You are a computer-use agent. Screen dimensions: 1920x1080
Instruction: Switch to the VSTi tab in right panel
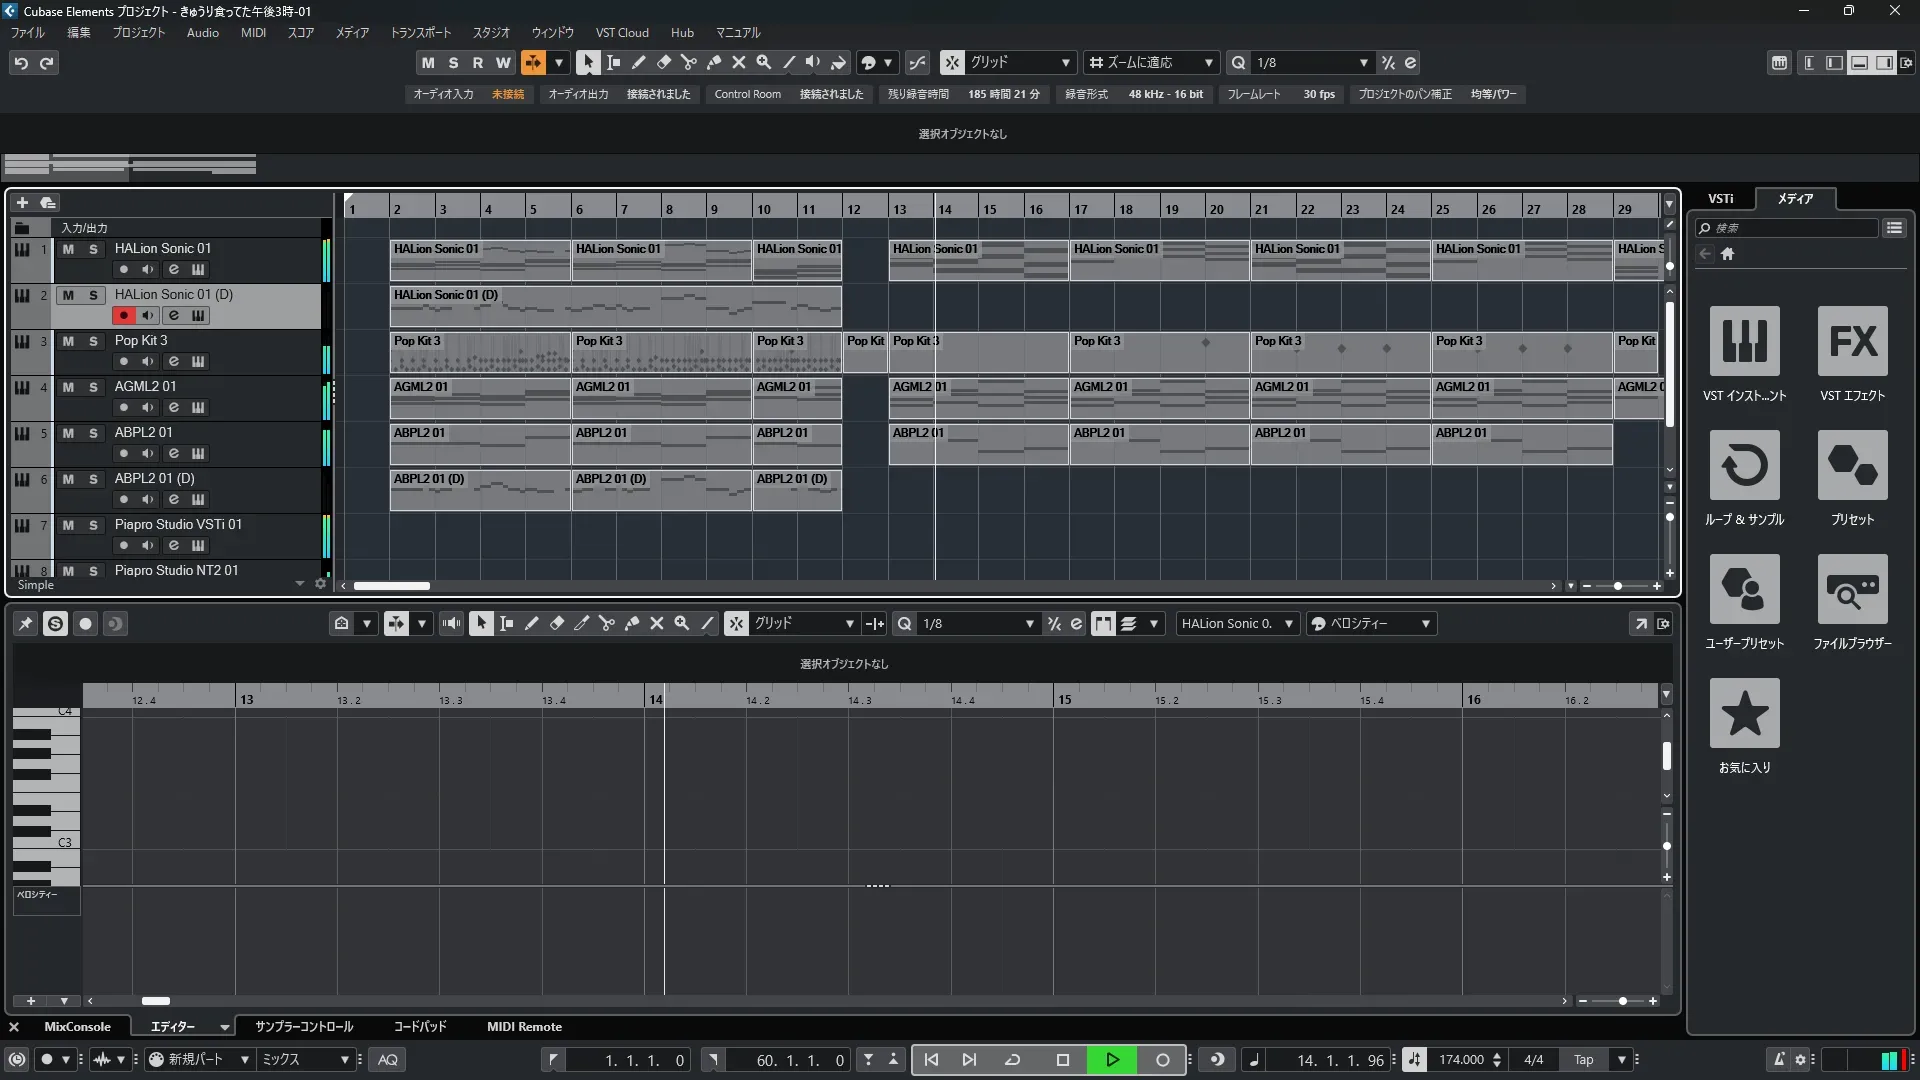coord(1720,198)
